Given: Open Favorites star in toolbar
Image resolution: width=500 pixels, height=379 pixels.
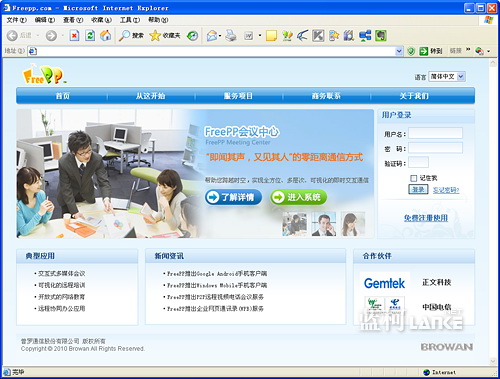Looking at the screenshot, I should [x=165, y=35].
